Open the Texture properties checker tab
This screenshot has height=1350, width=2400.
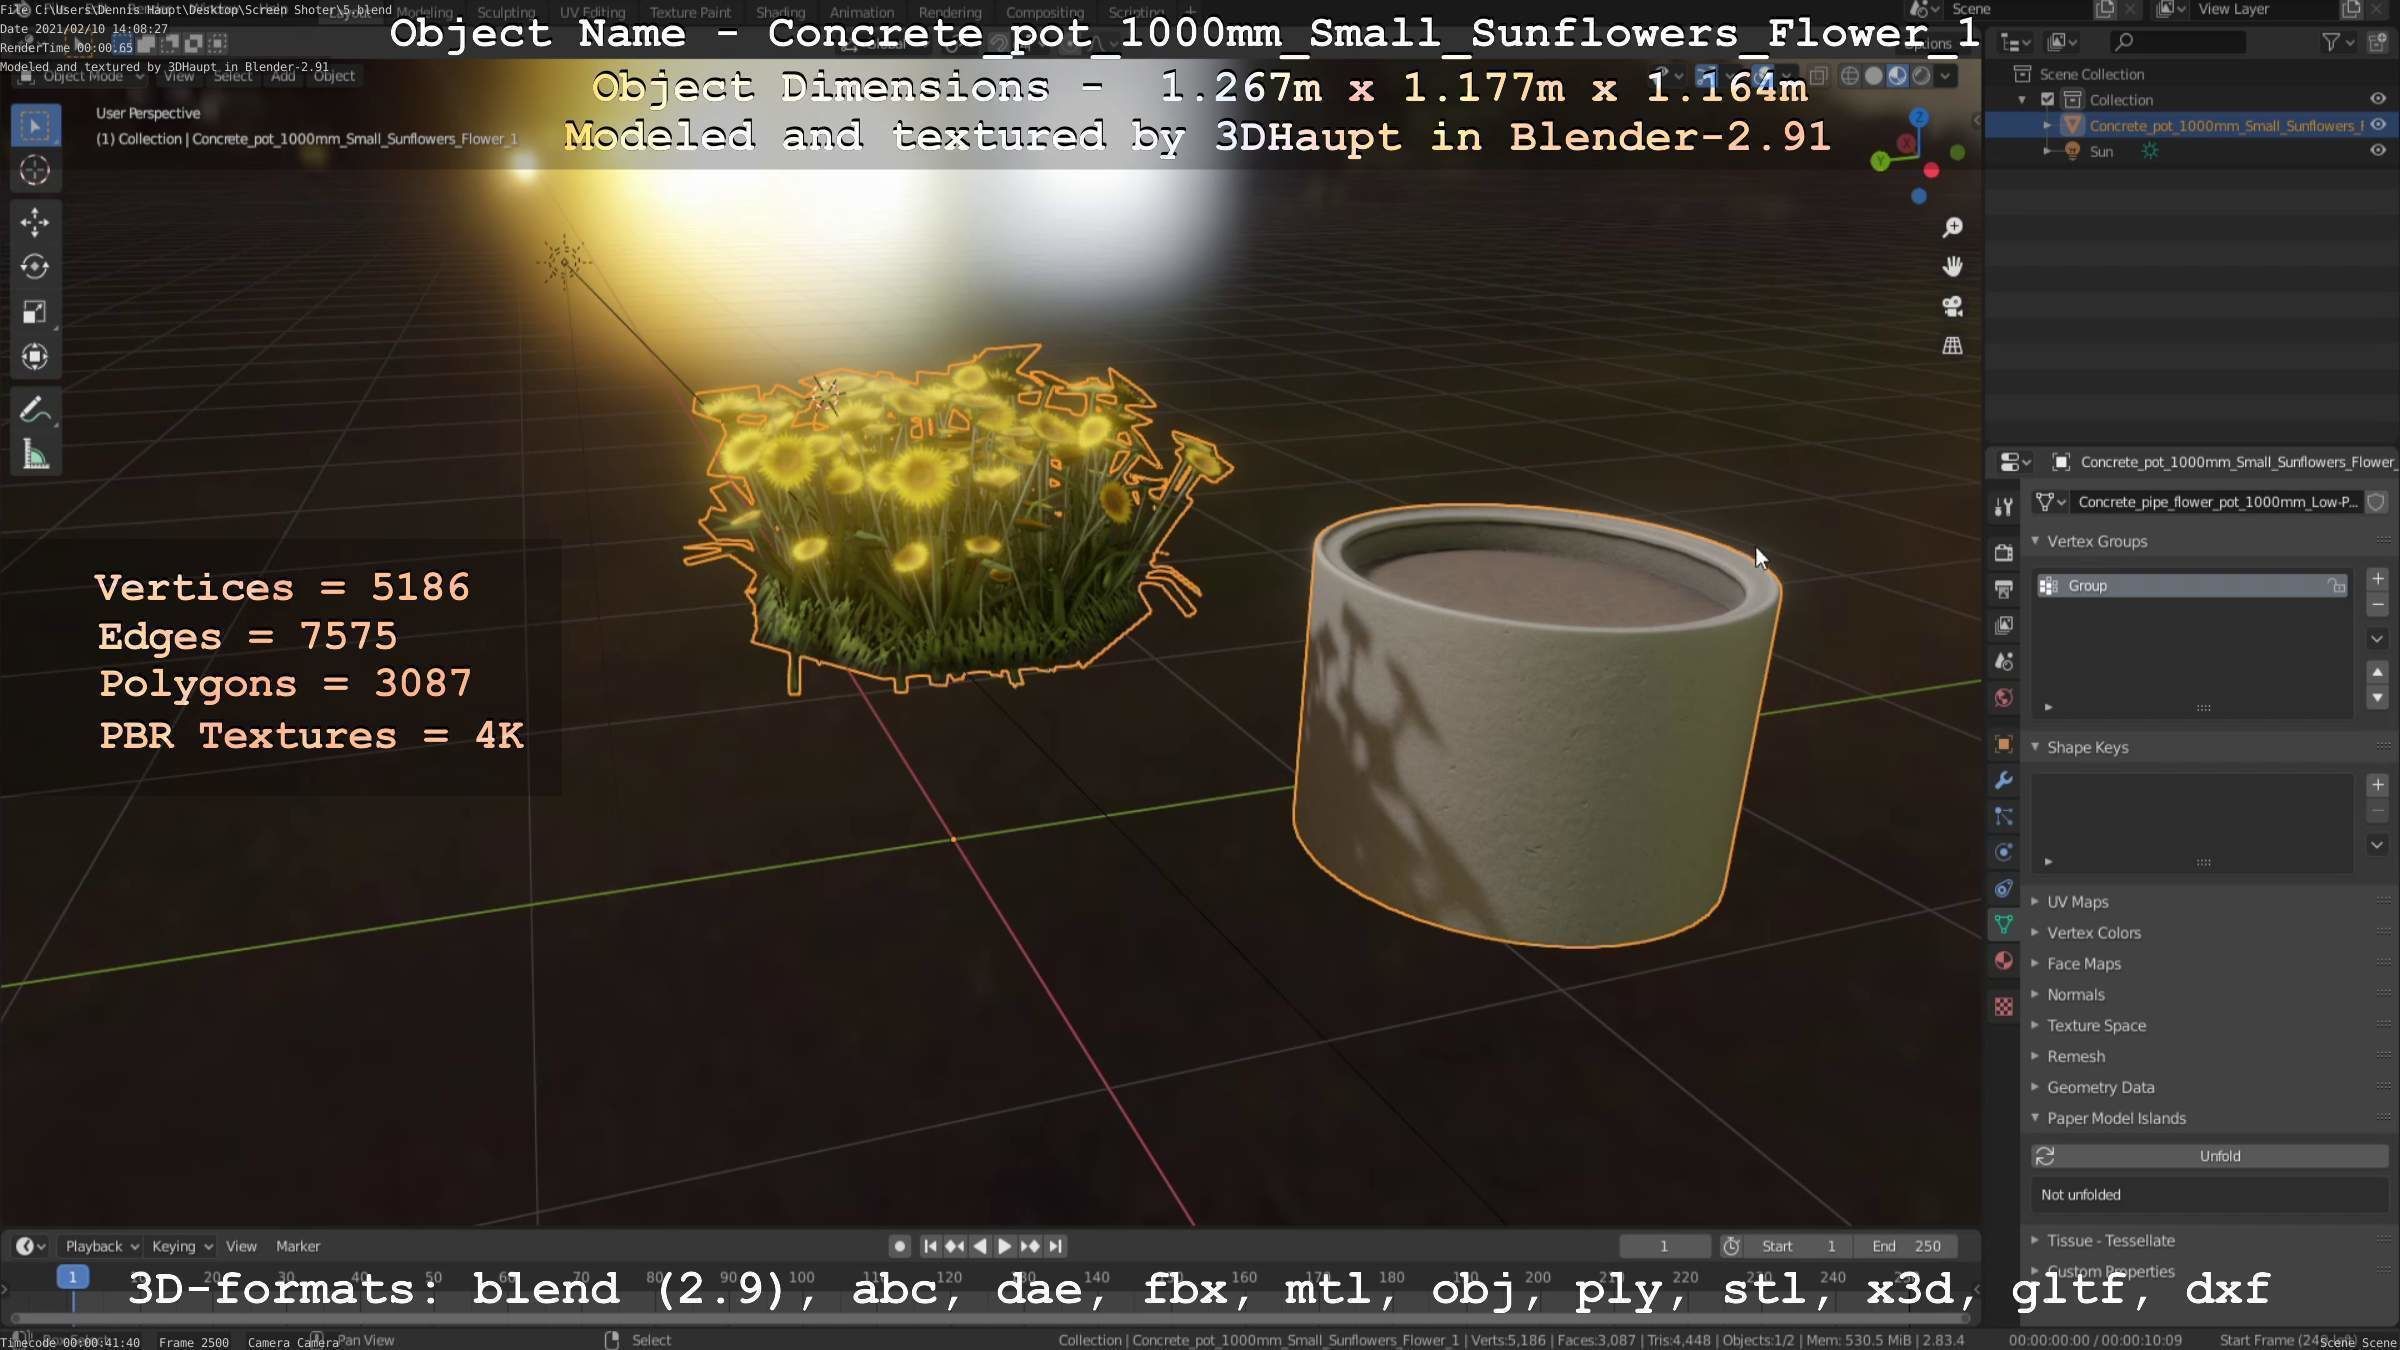coord(2004,1007)
